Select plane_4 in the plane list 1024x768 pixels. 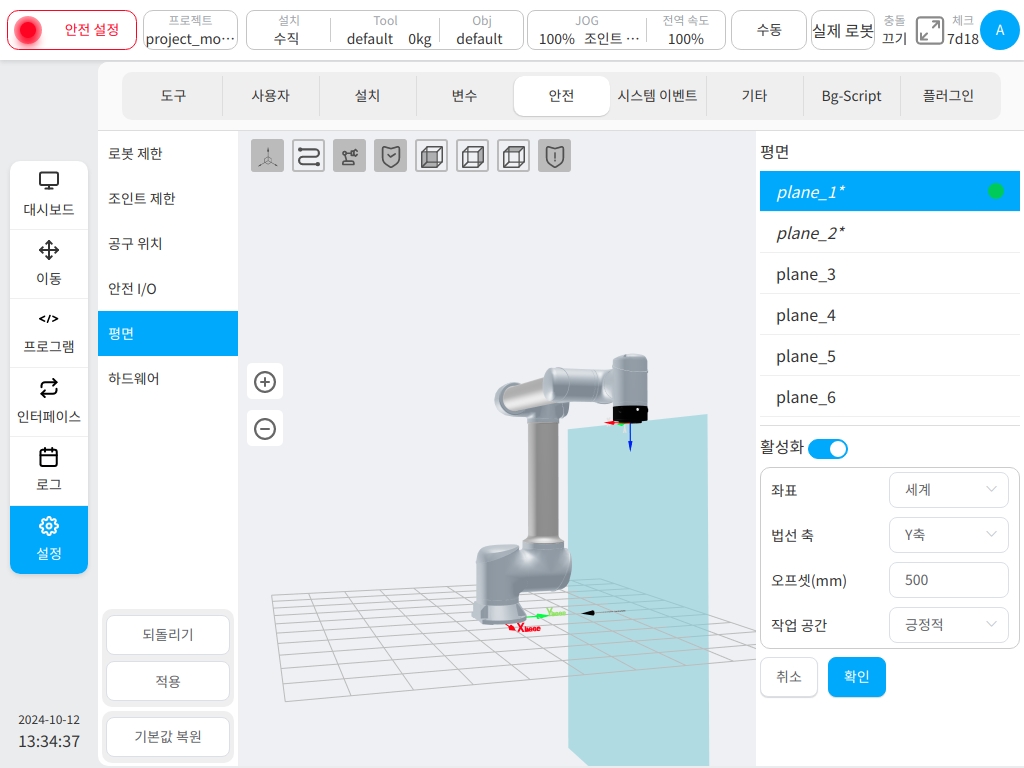click(889, 315)
